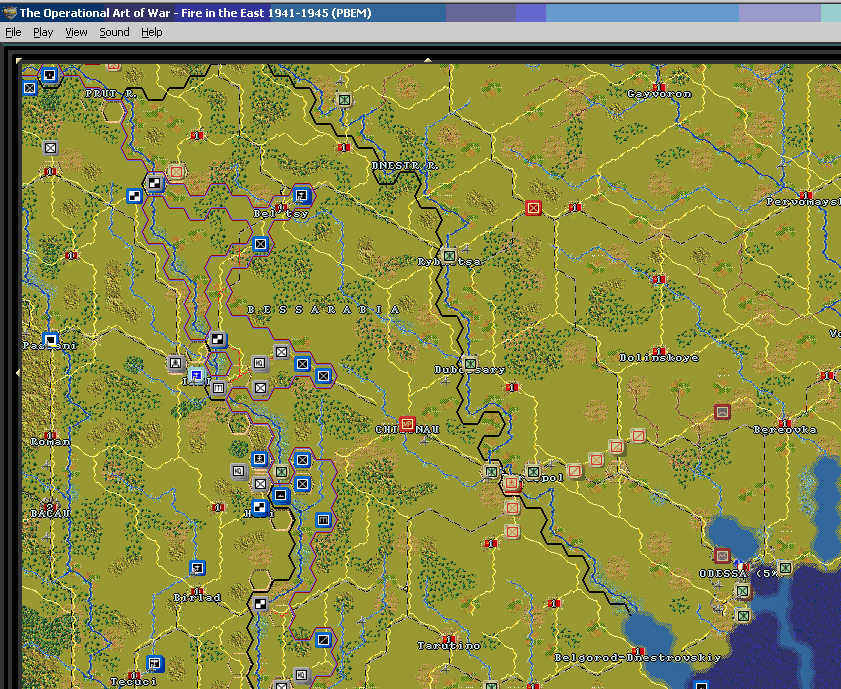The width and height of the screenshot is (841, 689).
Task: Open the Play menu
Action: pos(43,32)
